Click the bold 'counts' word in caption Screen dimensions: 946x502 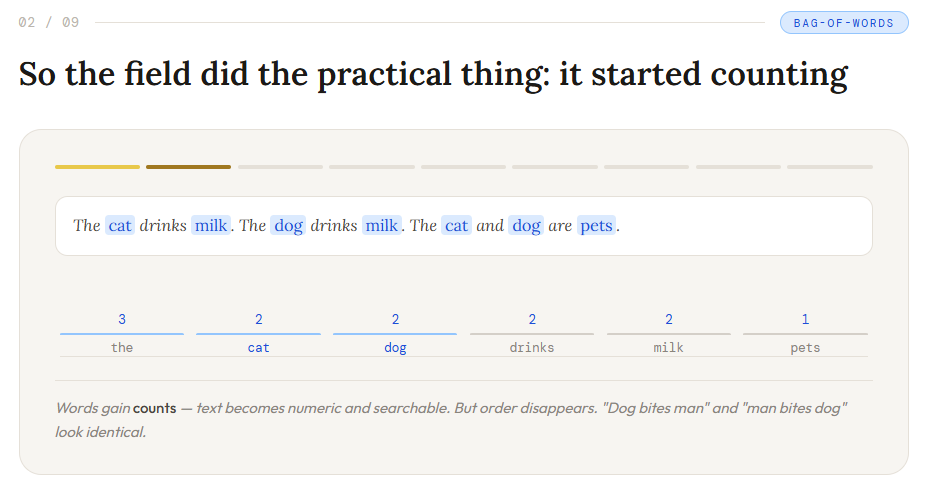(154, 408)
